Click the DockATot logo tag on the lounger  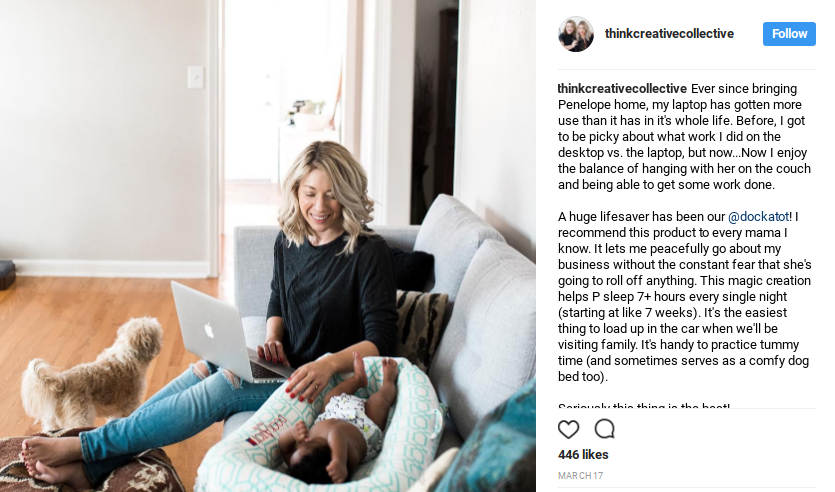[x=270, y=429]
